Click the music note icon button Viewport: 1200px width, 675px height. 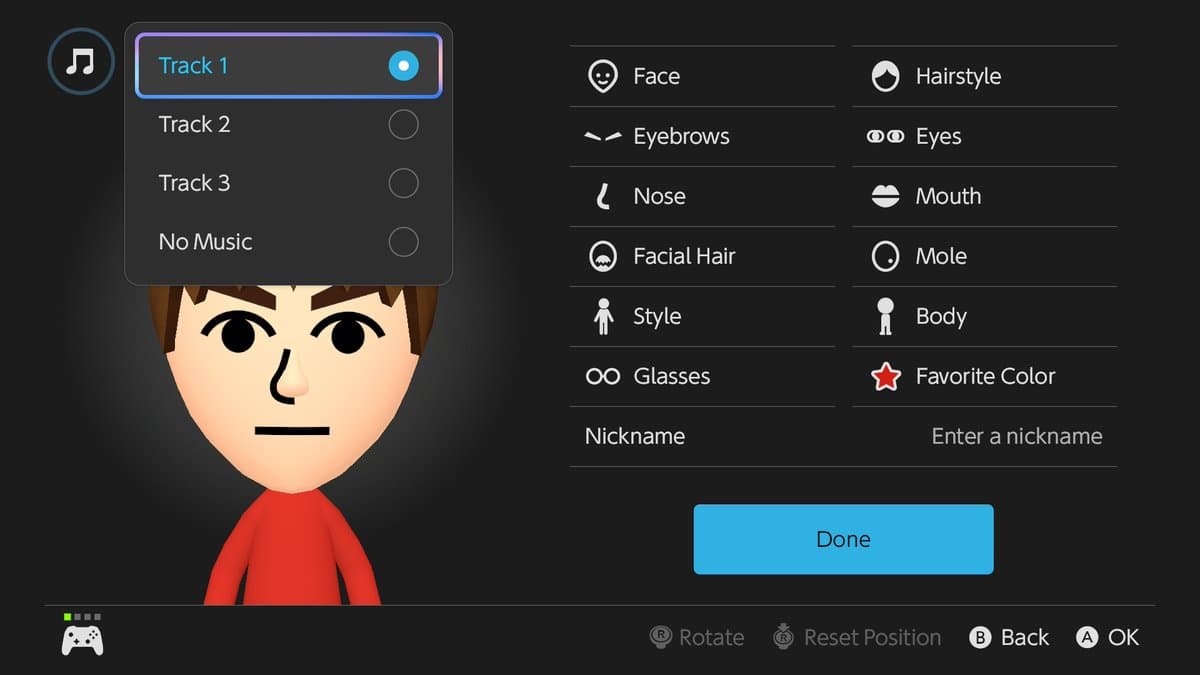coord(81,62)
